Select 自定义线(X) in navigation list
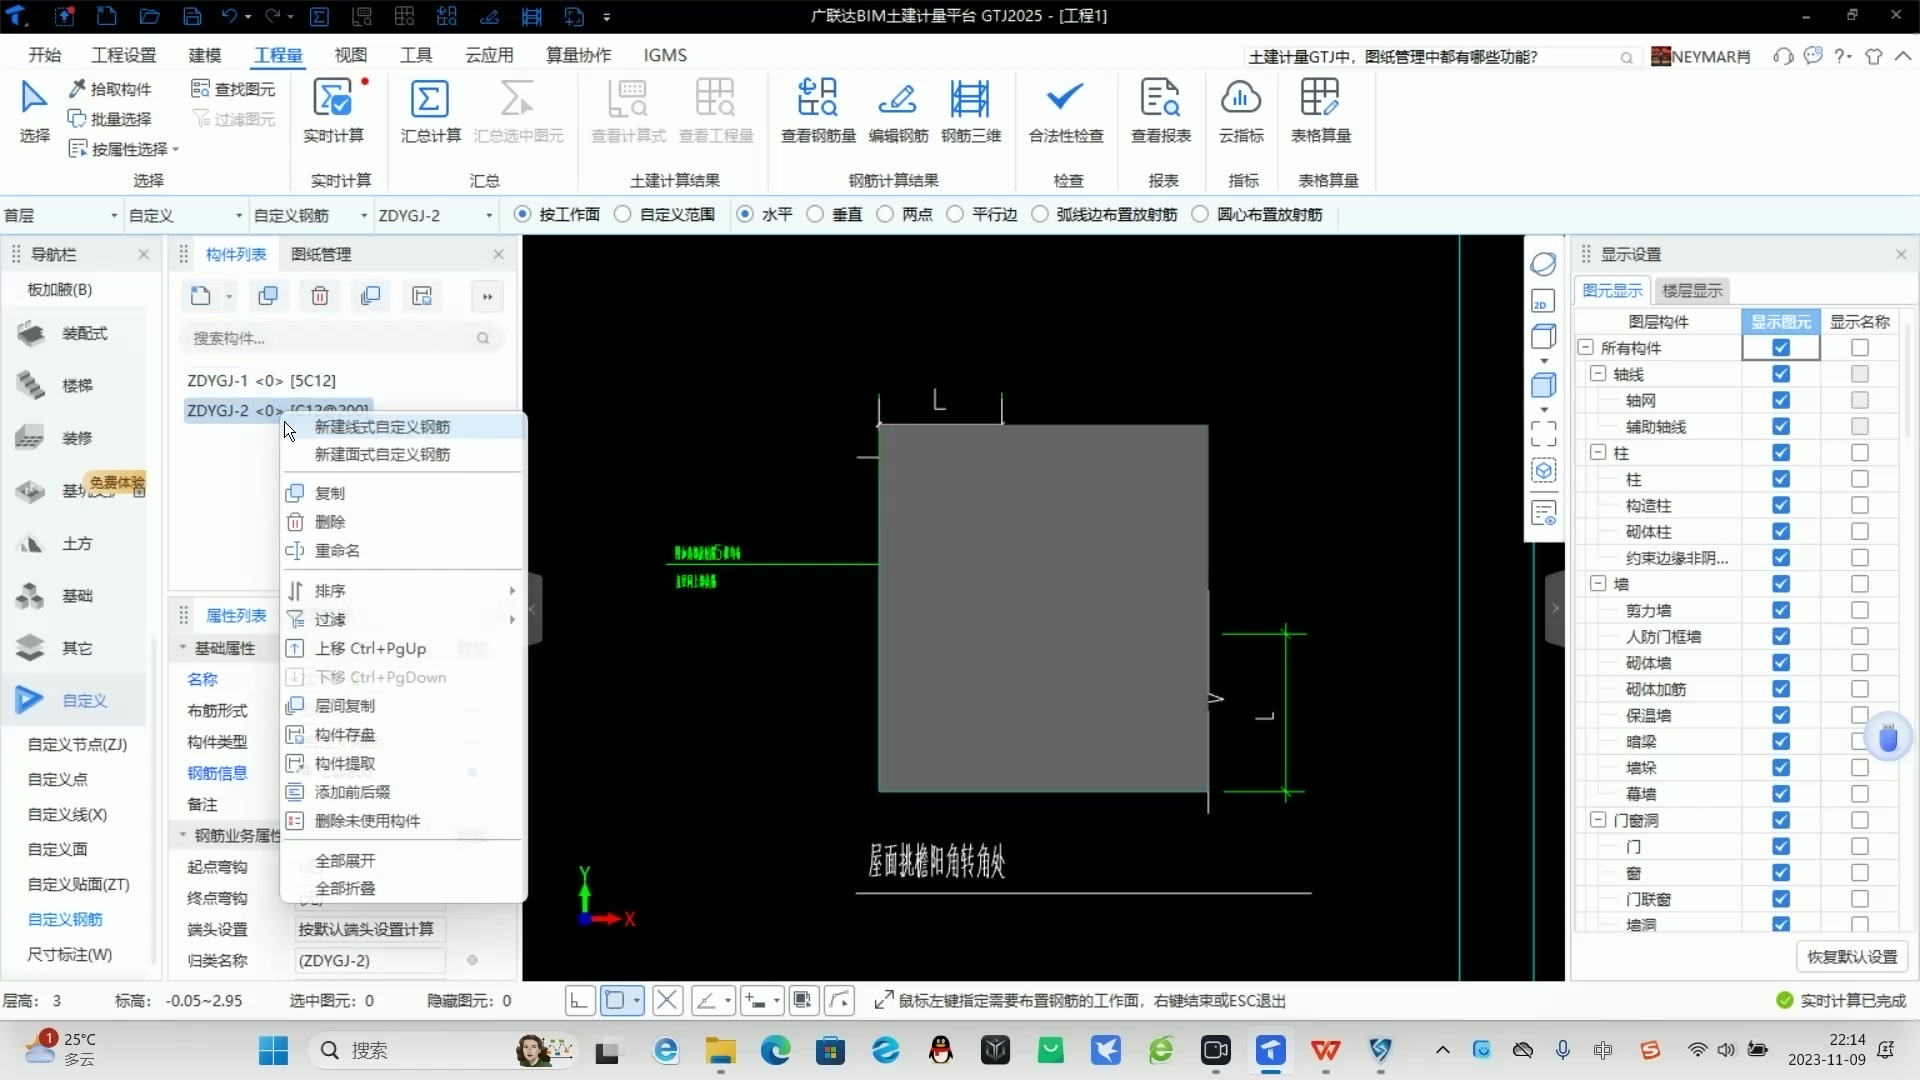 (67, 814)
